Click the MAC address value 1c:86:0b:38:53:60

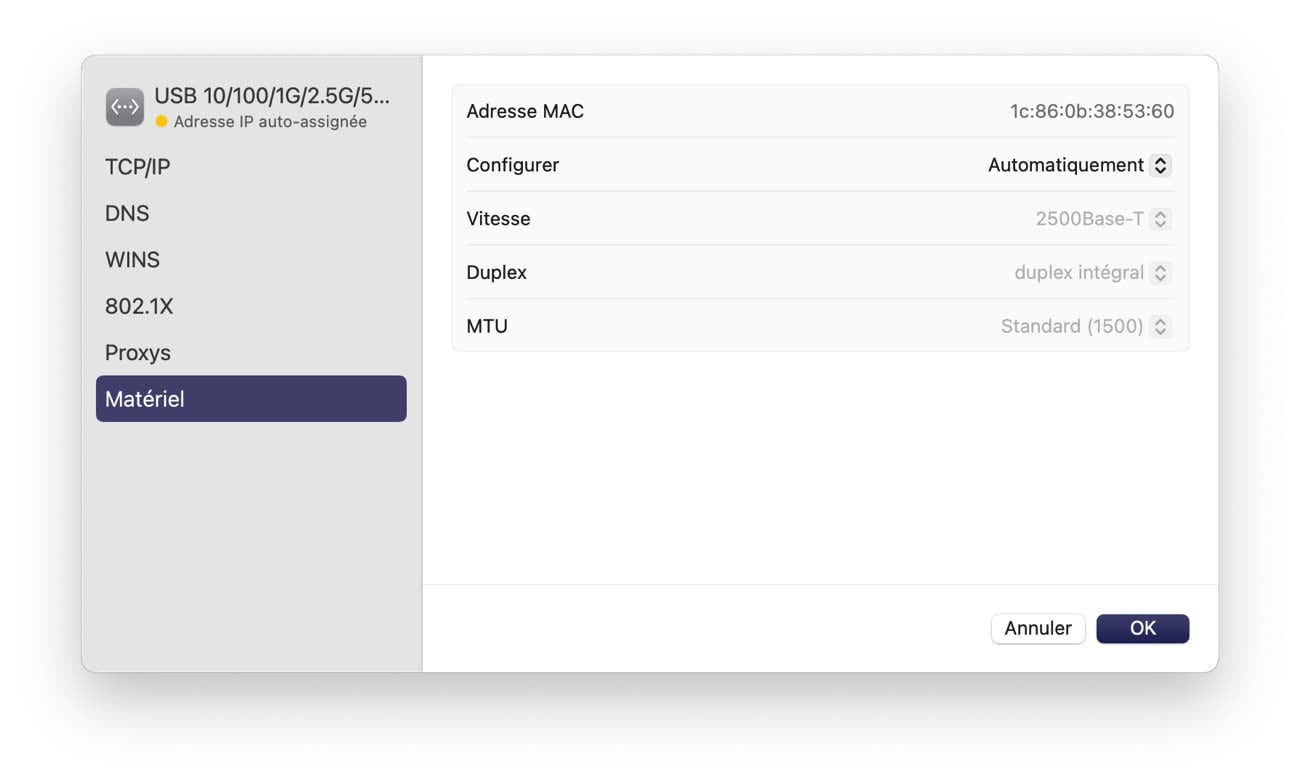(x=1091, y=111)
